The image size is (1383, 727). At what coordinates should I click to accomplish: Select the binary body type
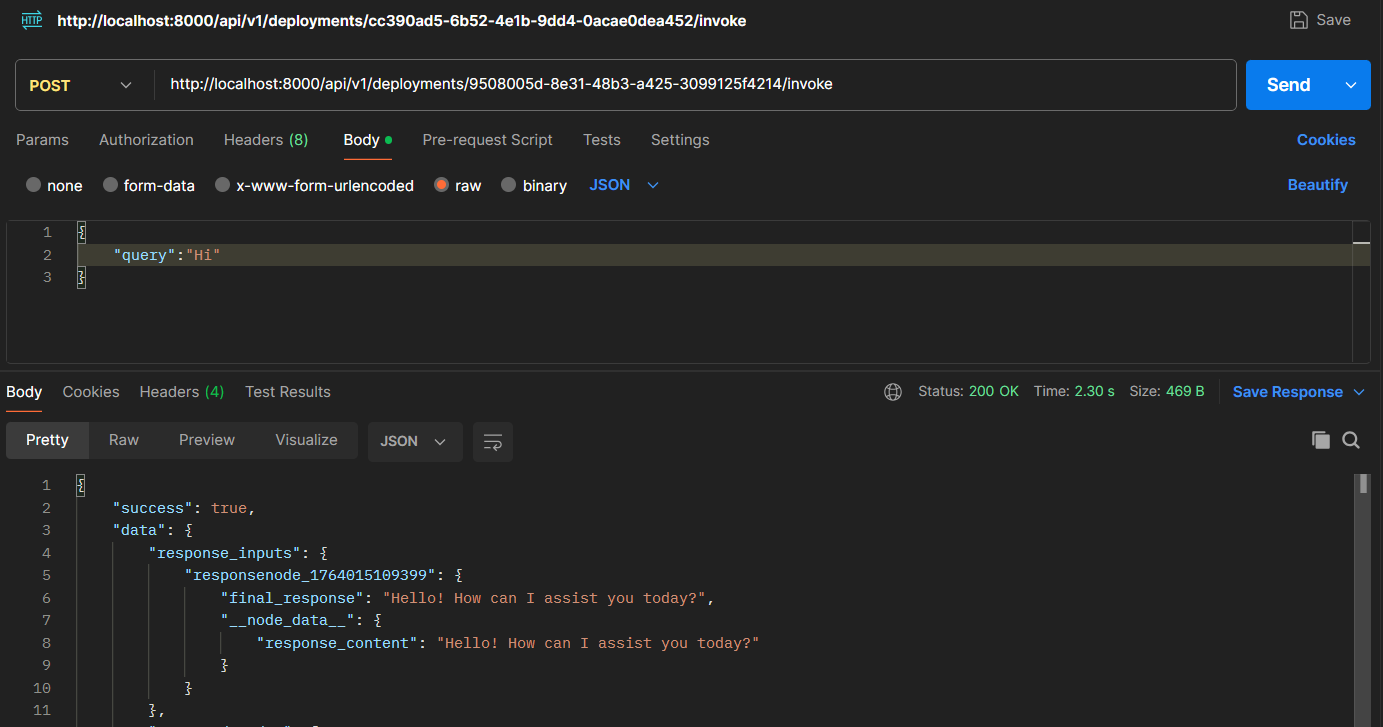pyautogui.click(x=534, y=185)
